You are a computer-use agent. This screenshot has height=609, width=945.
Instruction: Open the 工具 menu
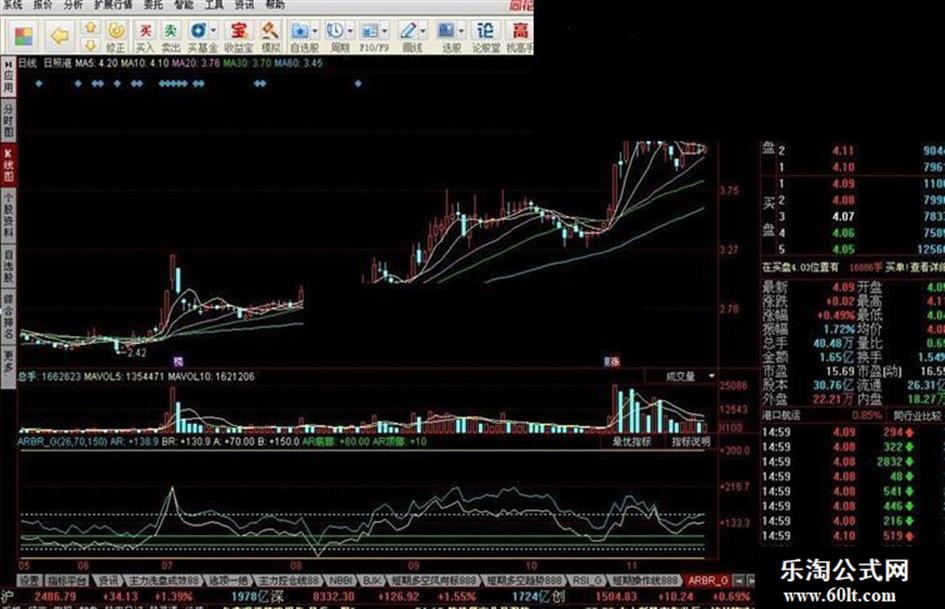tap(213, 5)
